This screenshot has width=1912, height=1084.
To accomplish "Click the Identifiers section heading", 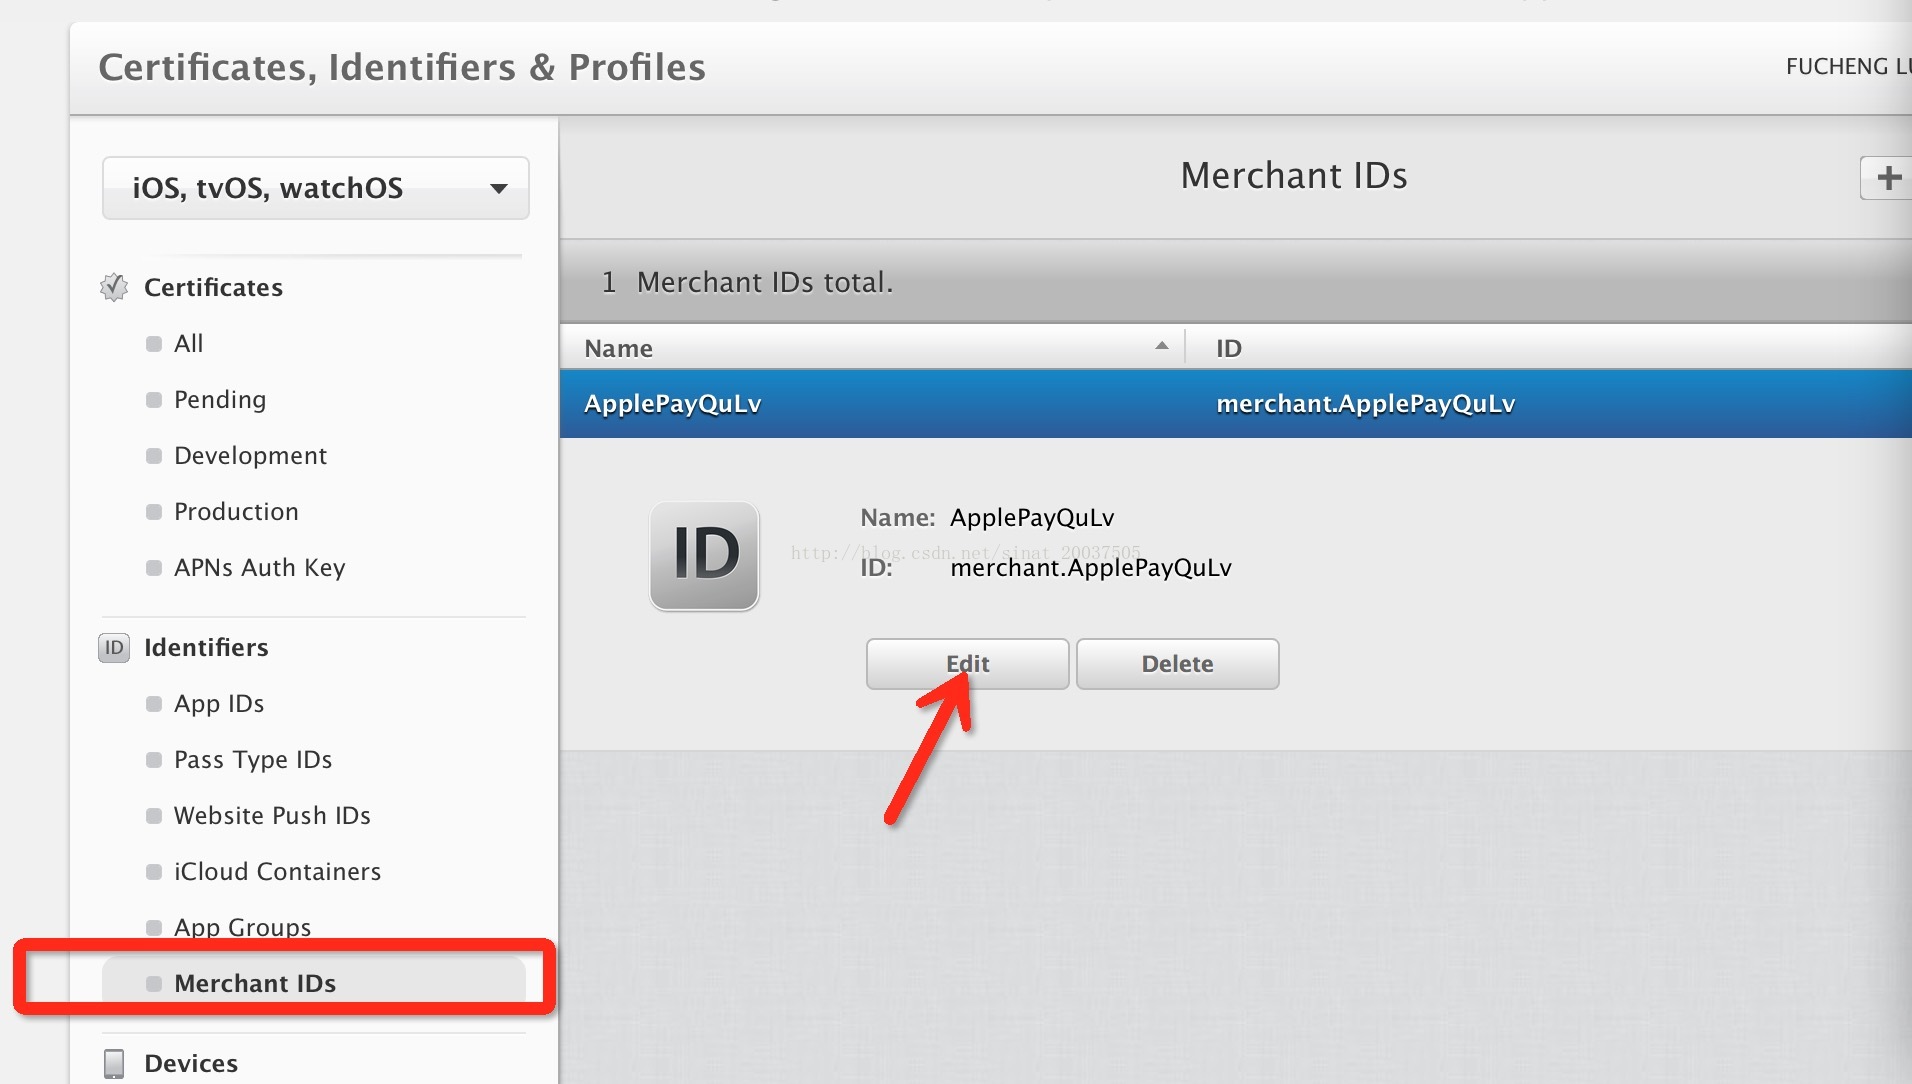I will [x=206, y=647].
